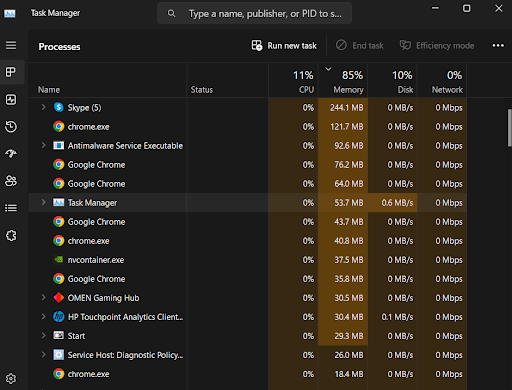This screenshot has height=390, width=512.
Task: Open the hamburger navigation menu
Action: click(11, 45)
